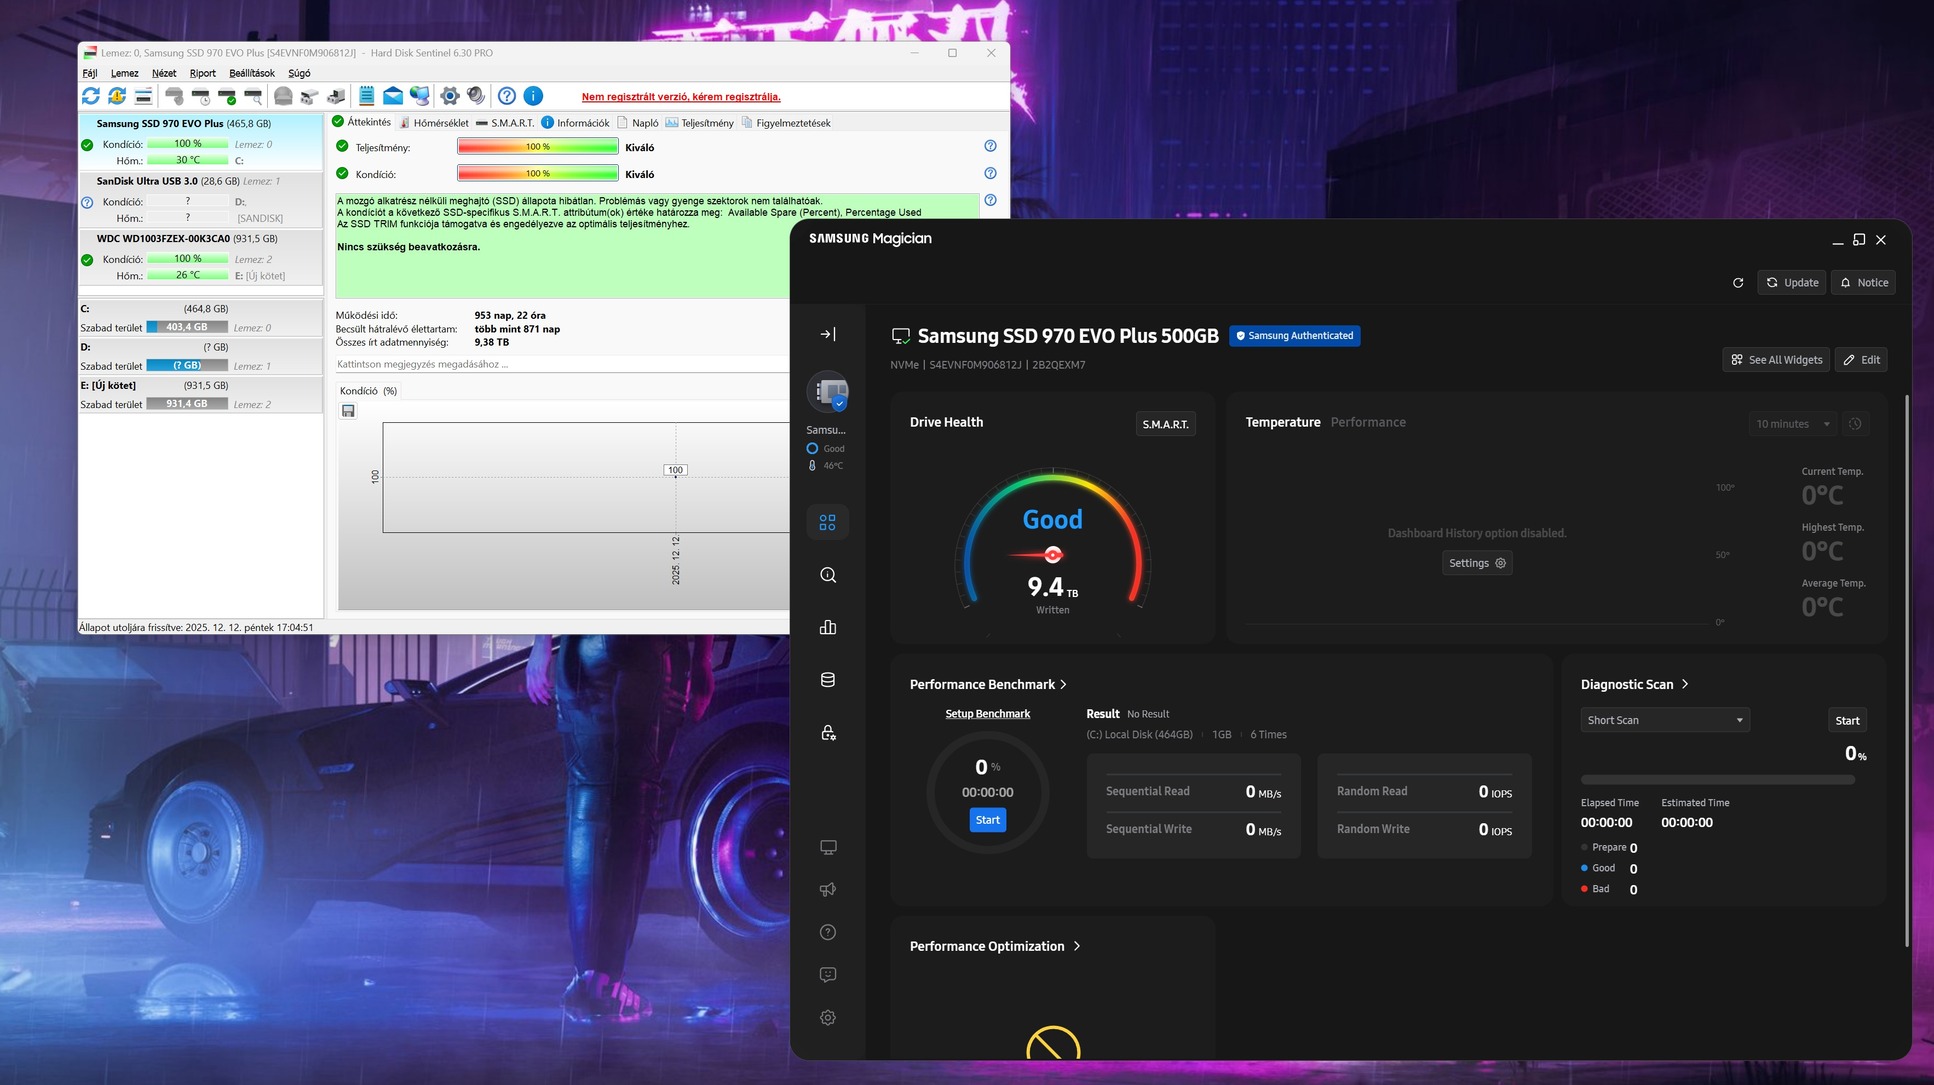1934x1085 pixels.
Task: Click the blue envelope email icon
Action: [393, 96]
